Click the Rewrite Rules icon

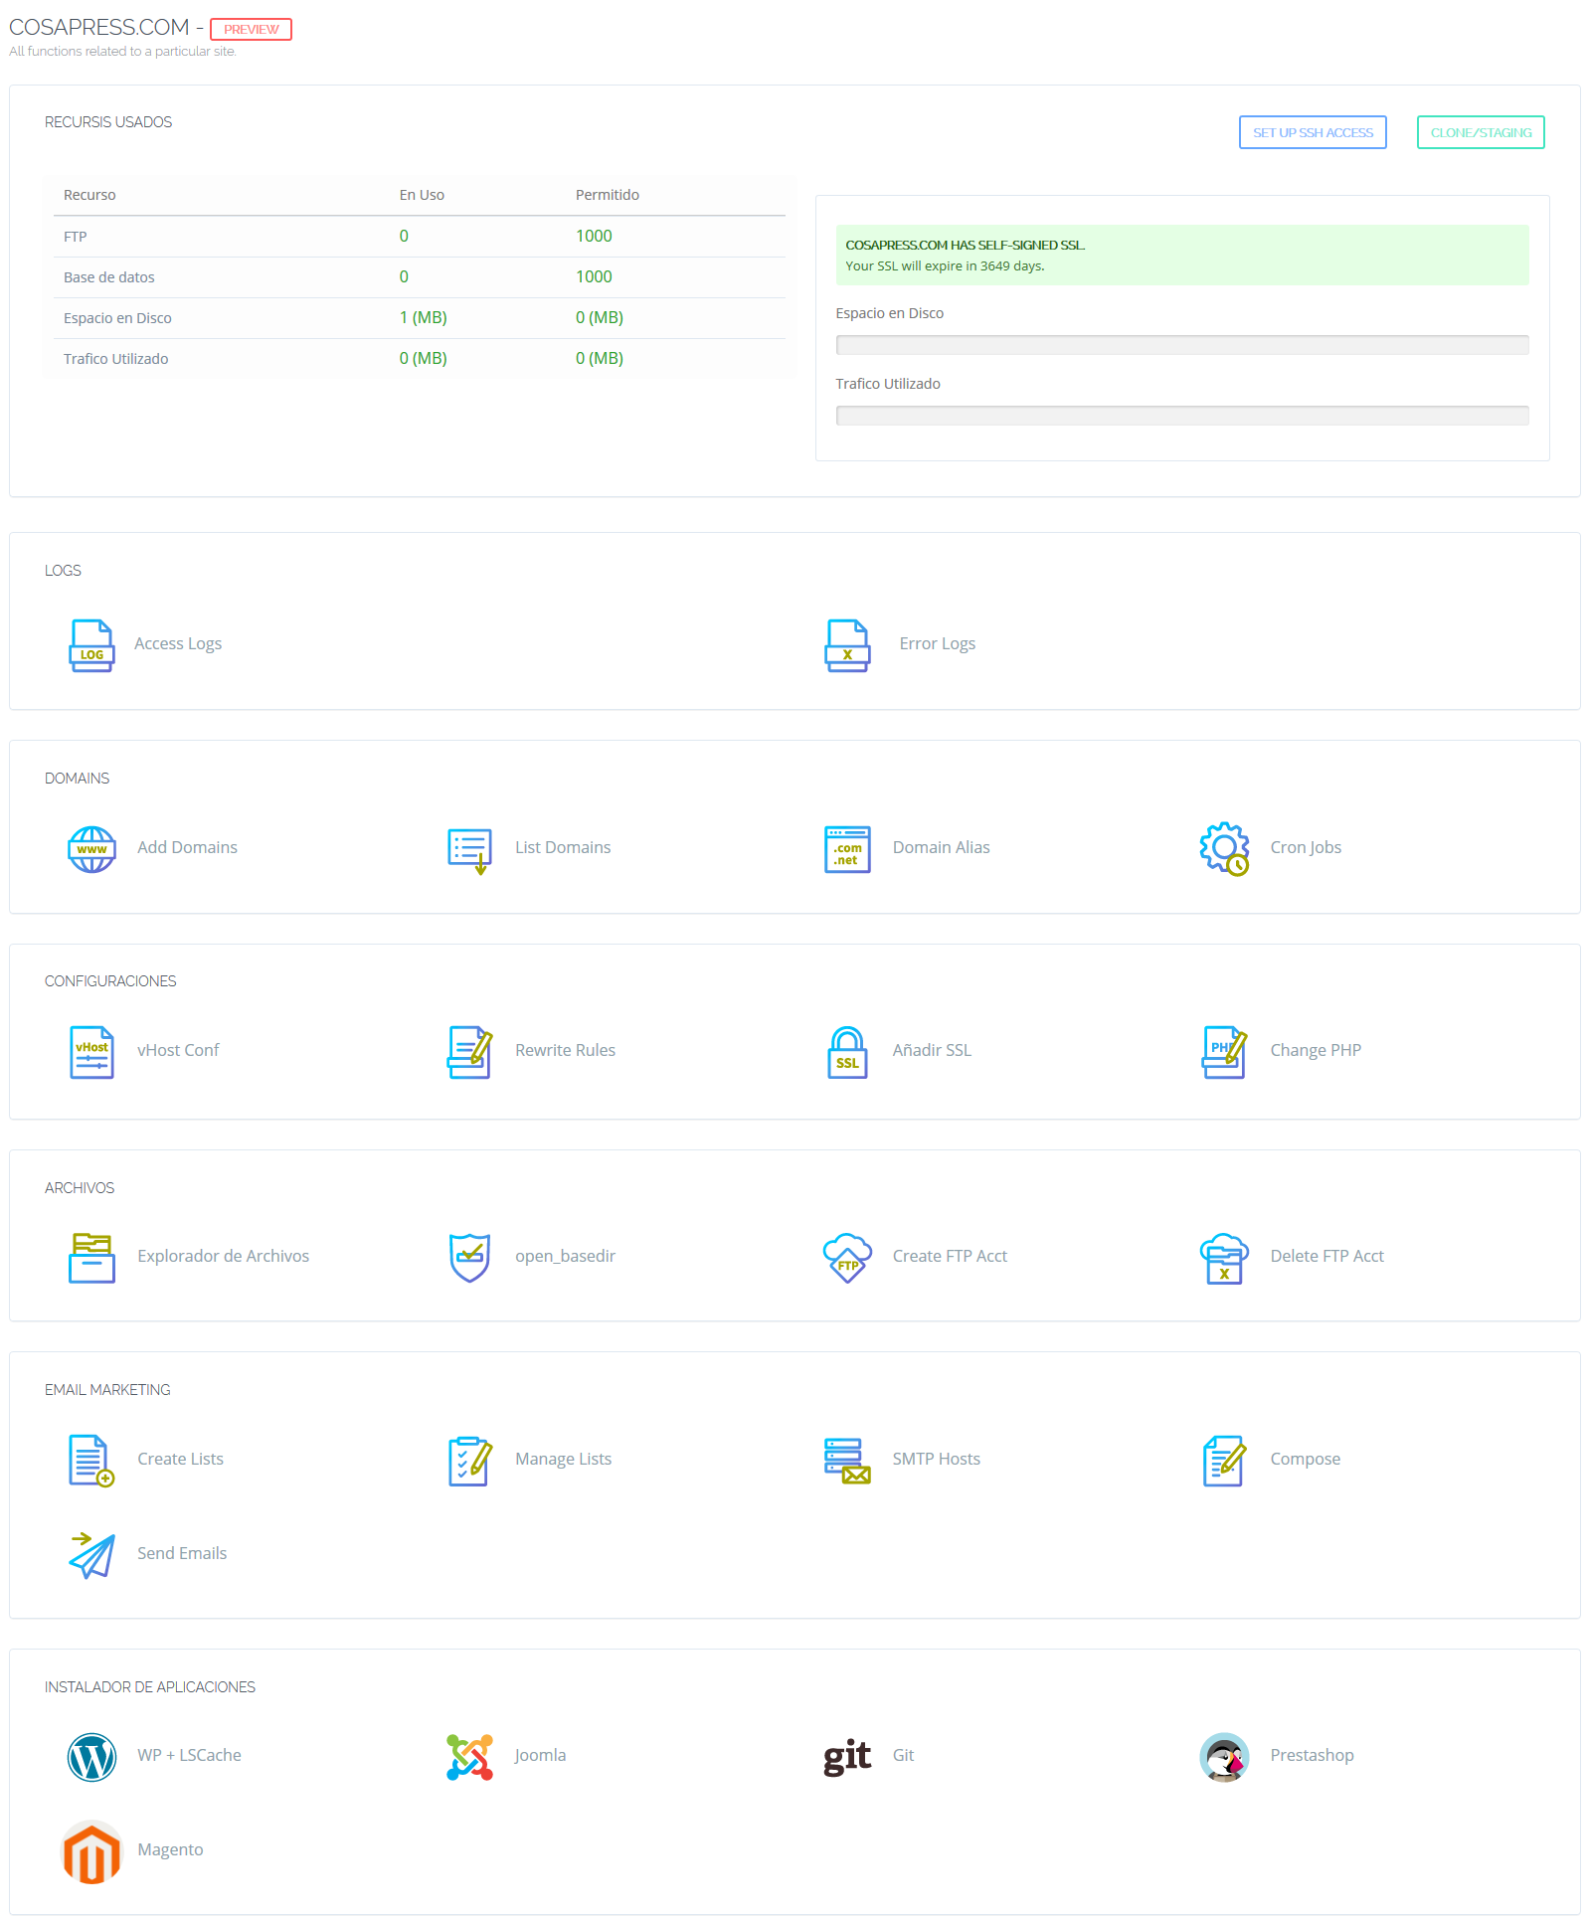tap(469, 1052)
